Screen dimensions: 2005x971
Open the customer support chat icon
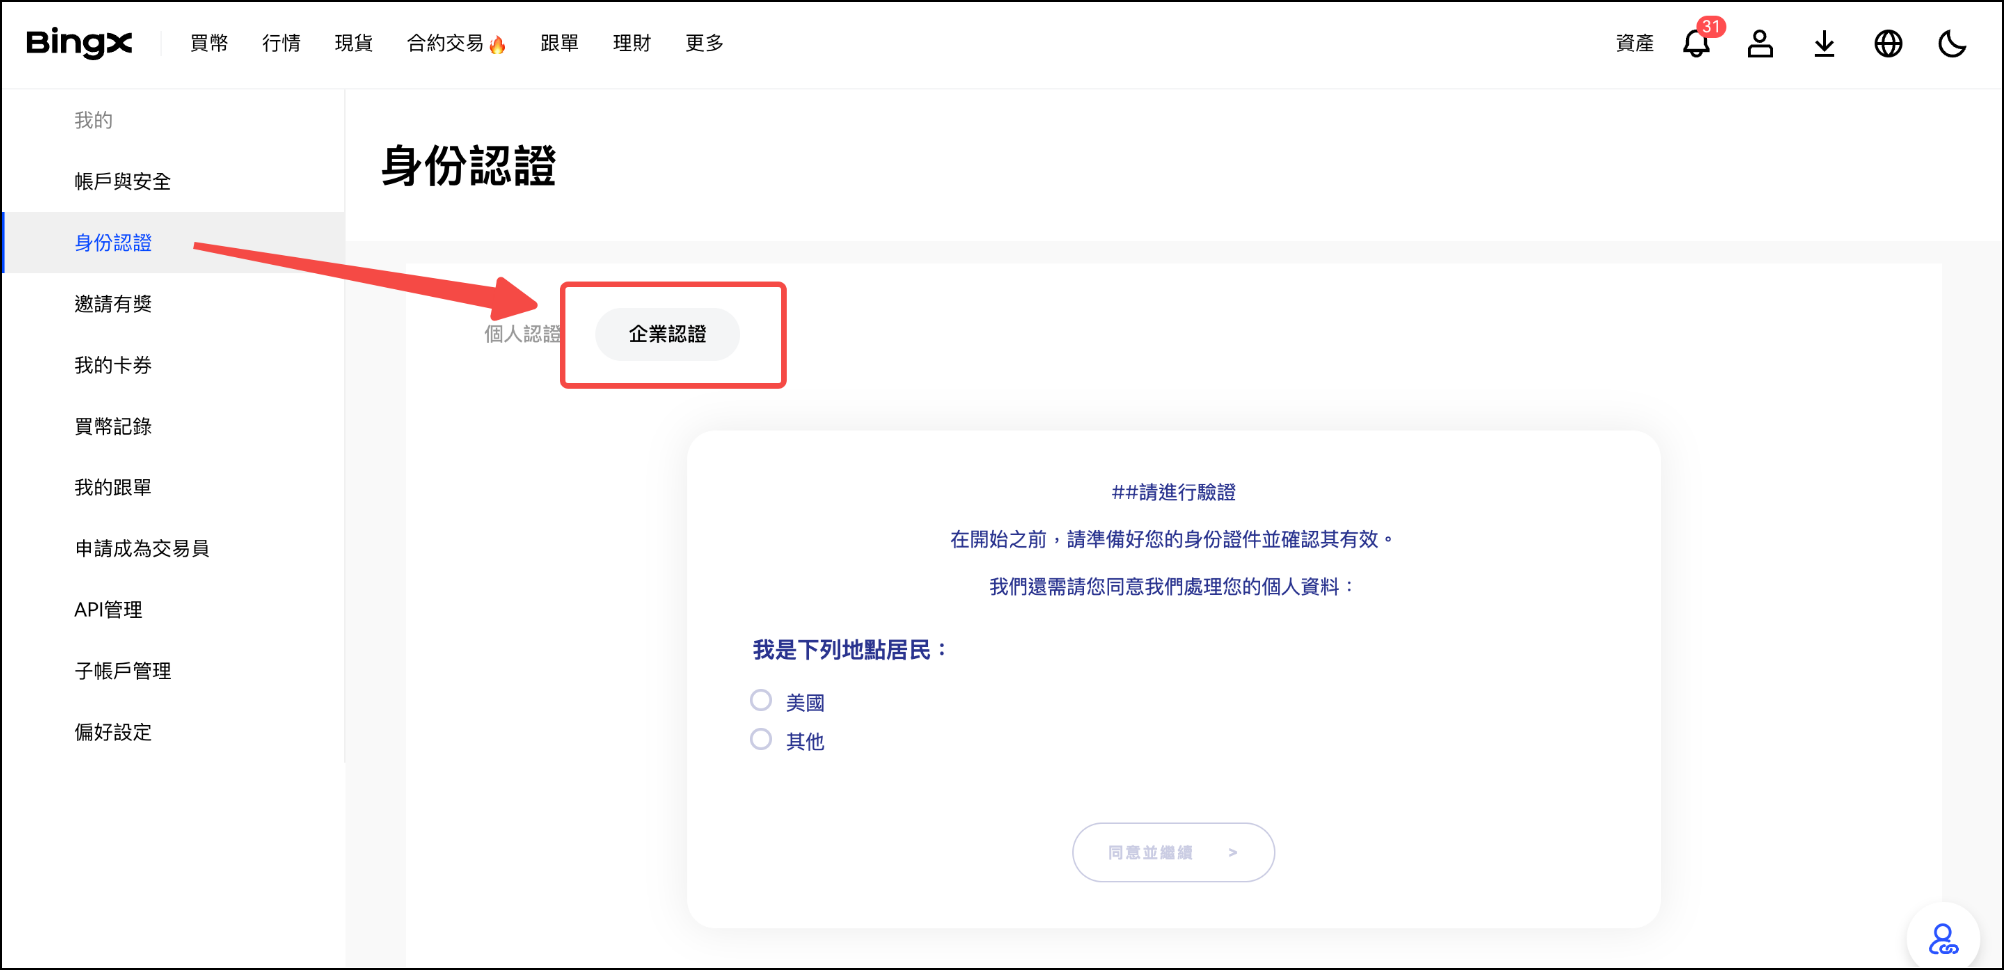(x=1943, y=939)
